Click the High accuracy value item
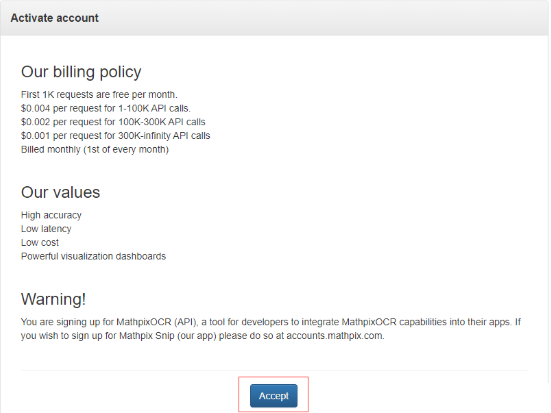Viewport: 551px width, 413px height. point(51,215)
